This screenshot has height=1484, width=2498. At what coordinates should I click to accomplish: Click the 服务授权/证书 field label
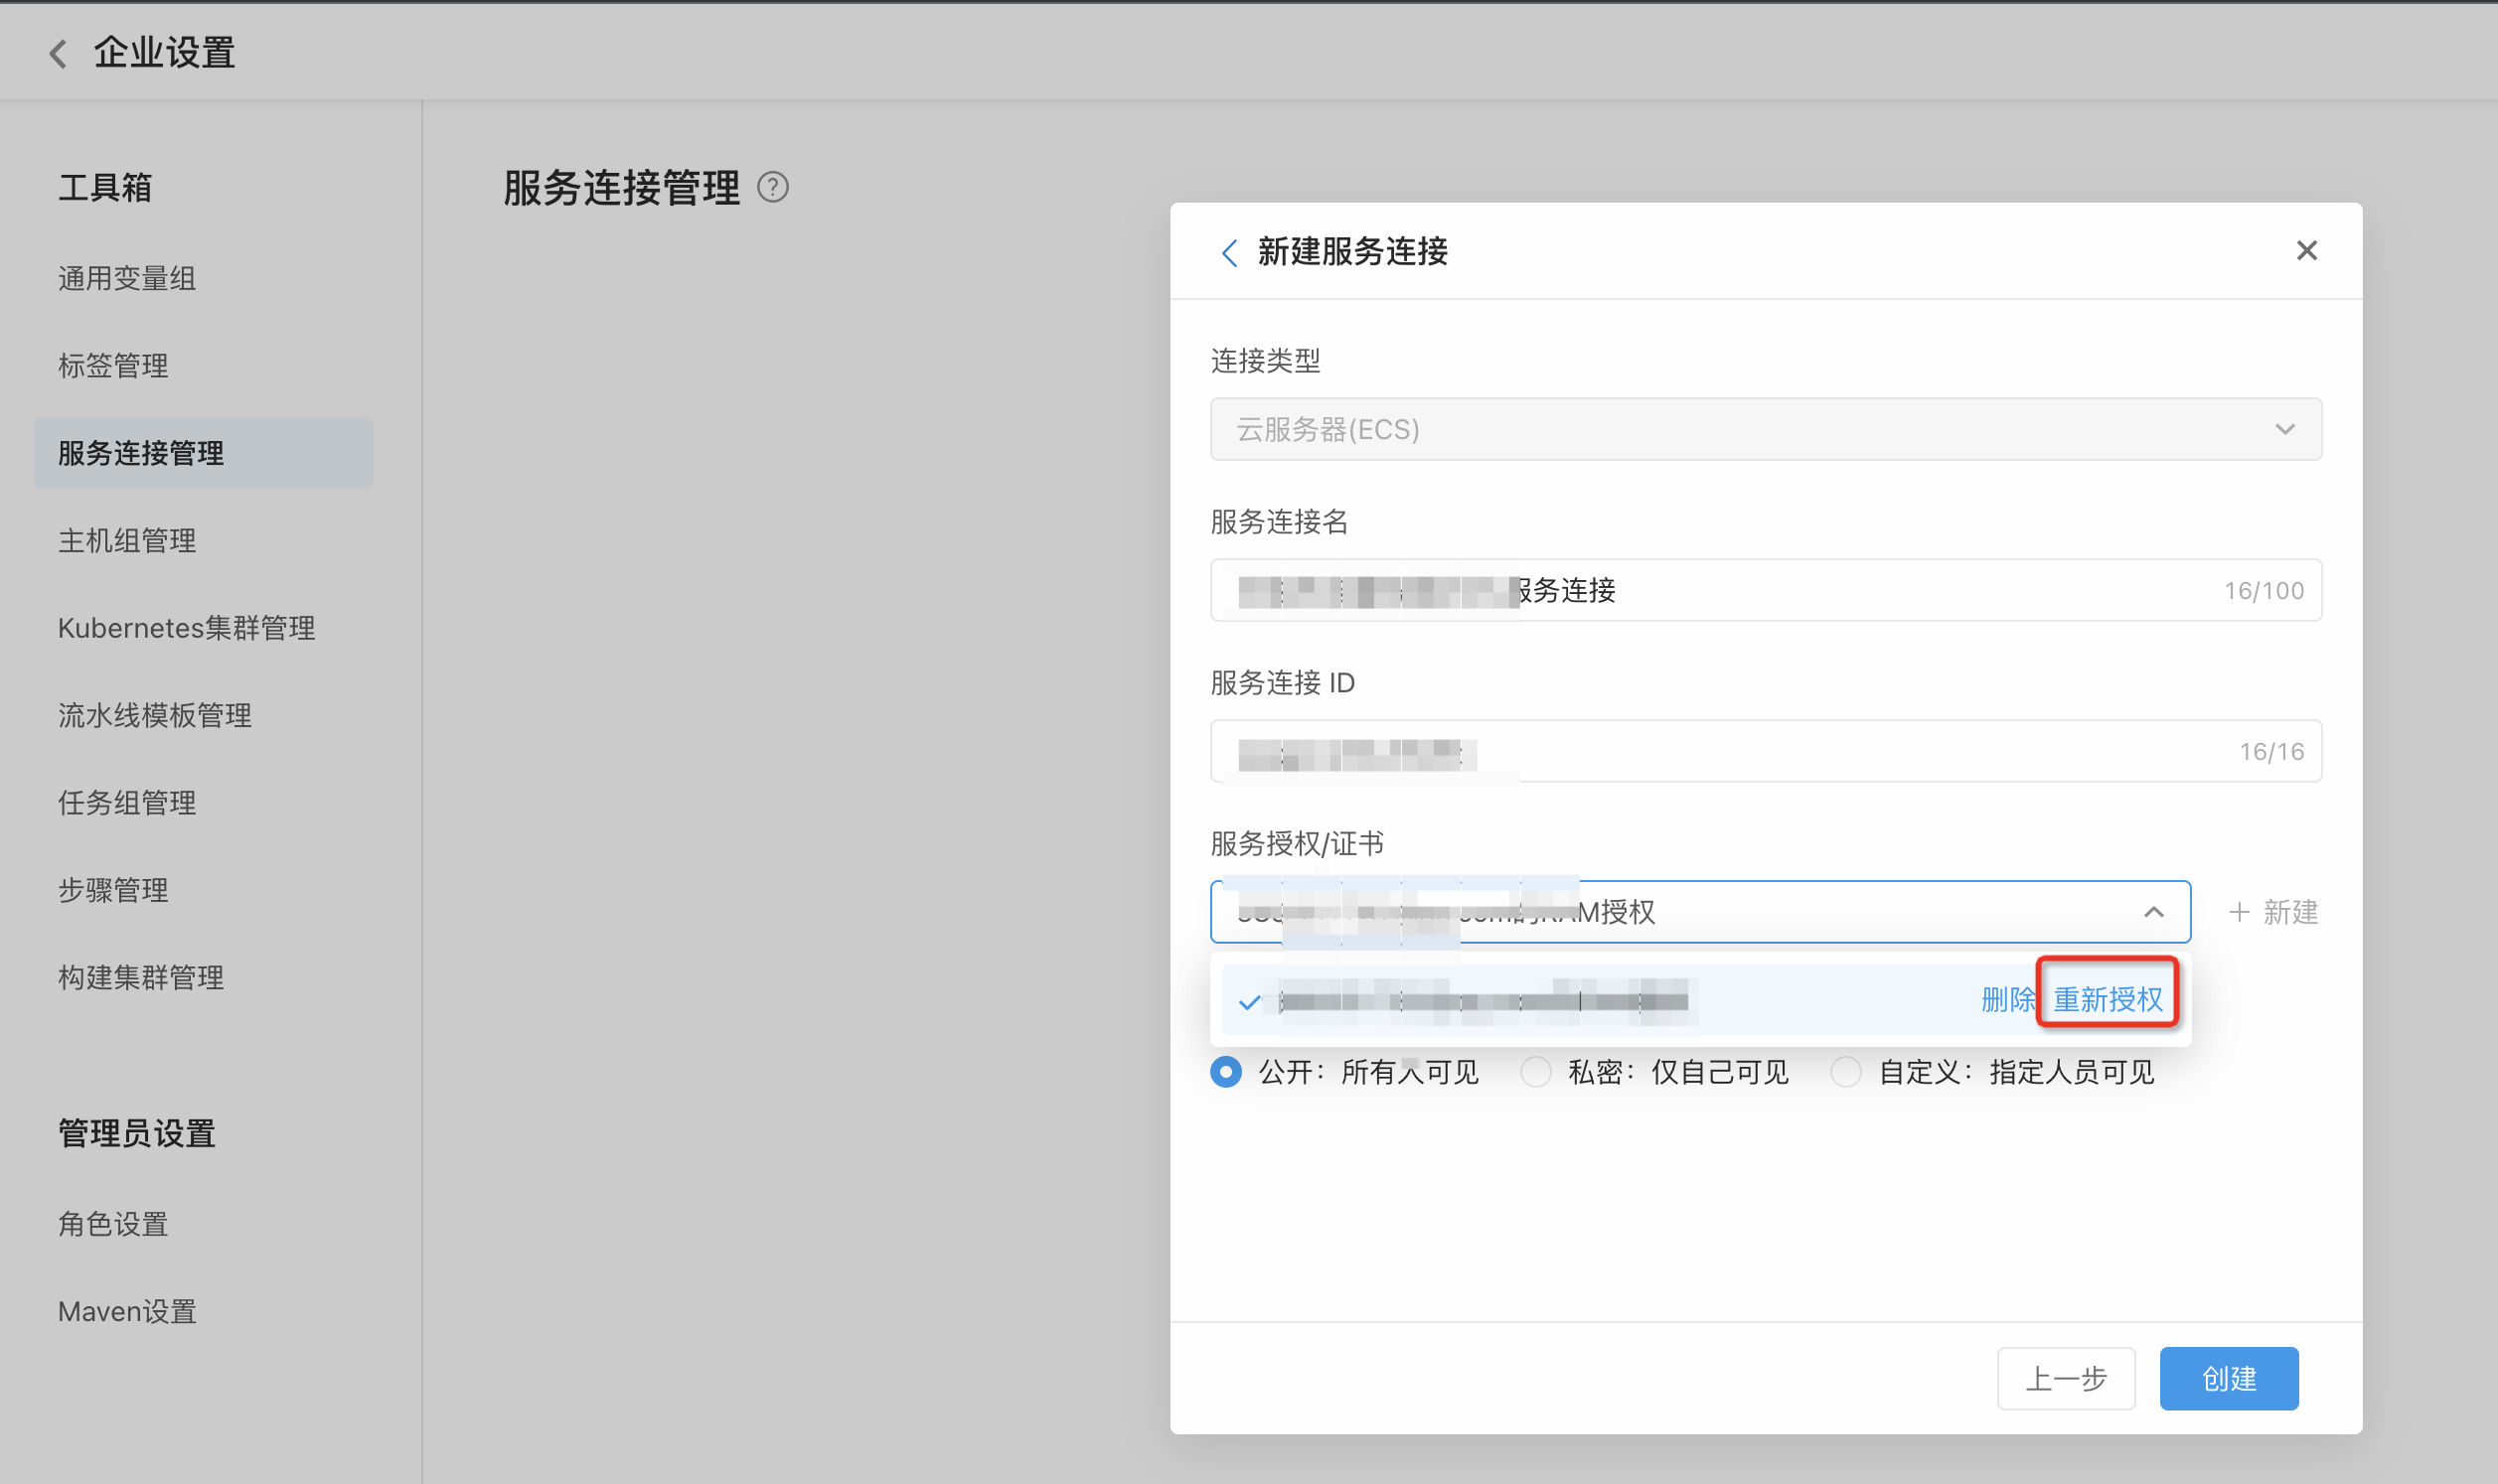[x=1297, y=844]
